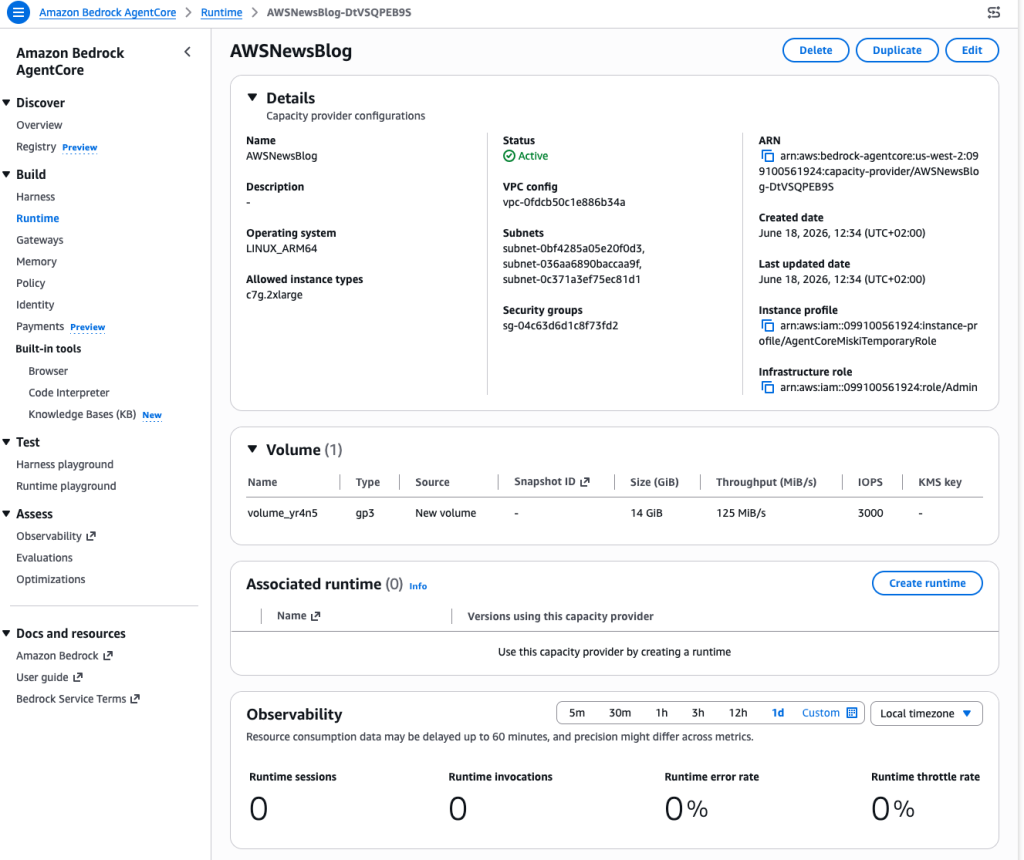1024x860 pixels.
Task: Open the Custom range calendar icon
Action: (852, 712)
